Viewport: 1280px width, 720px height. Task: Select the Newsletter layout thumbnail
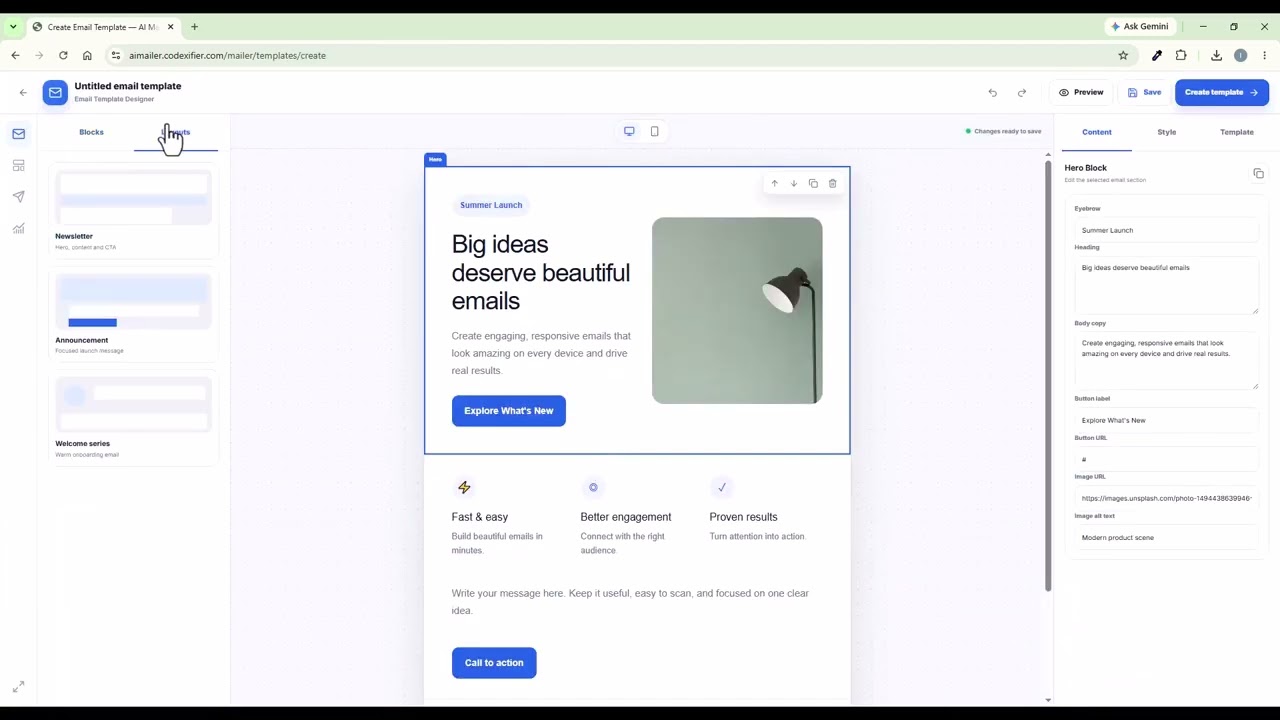click(x=133, y=197)
